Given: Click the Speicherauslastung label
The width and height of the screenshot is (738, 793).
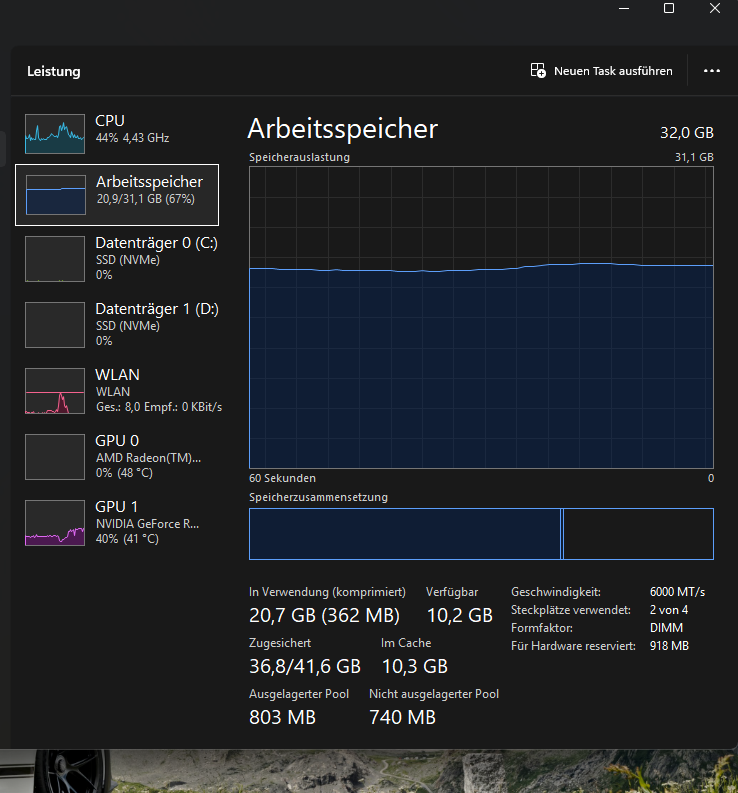Looking at the screenshot, I should (x=299, y=157).
